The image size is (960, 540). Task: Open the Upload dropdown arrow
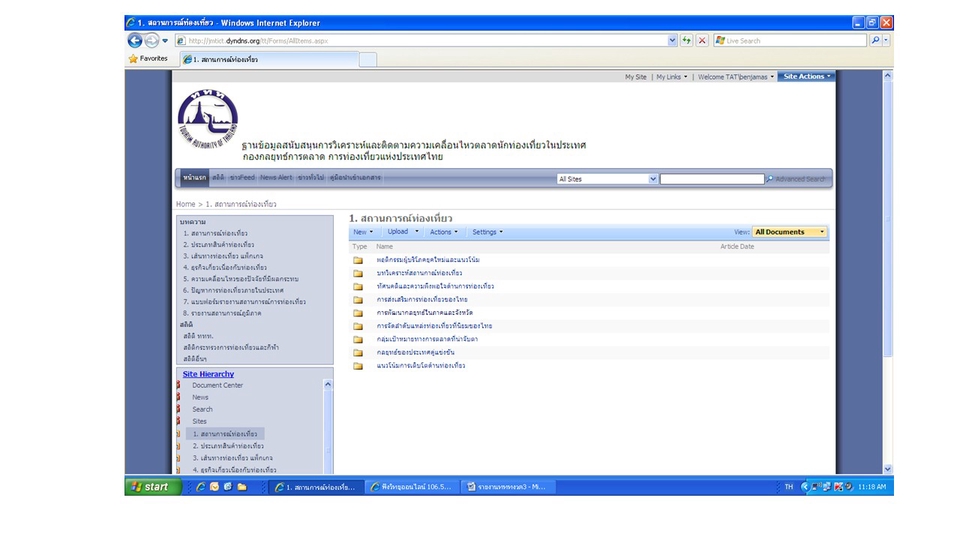click(417, 231)
